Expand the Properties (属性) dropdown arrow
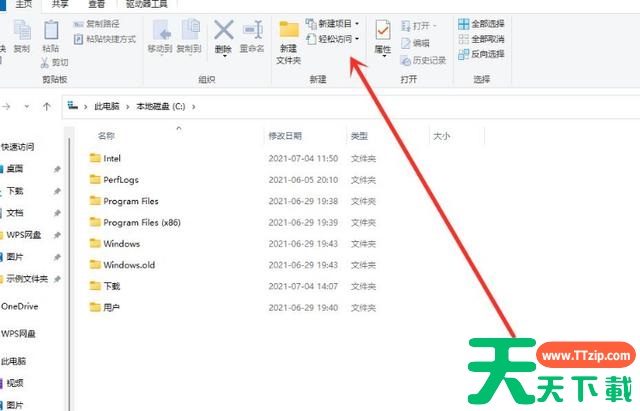640x411 pixels. tap(383, 56)
